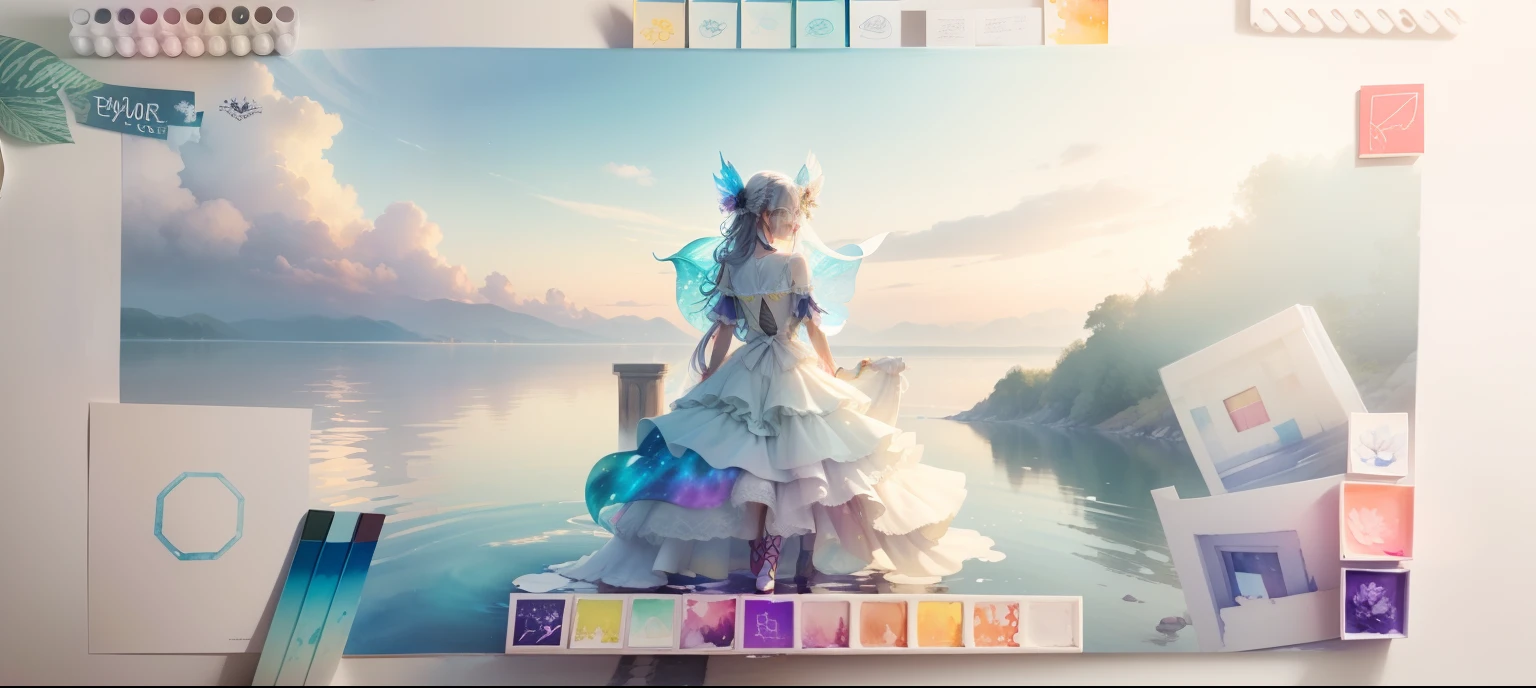This screenshot has width=1536, height=688.
Task: Click the blank white swatch ending the bottom strip
Action: 1051,624
